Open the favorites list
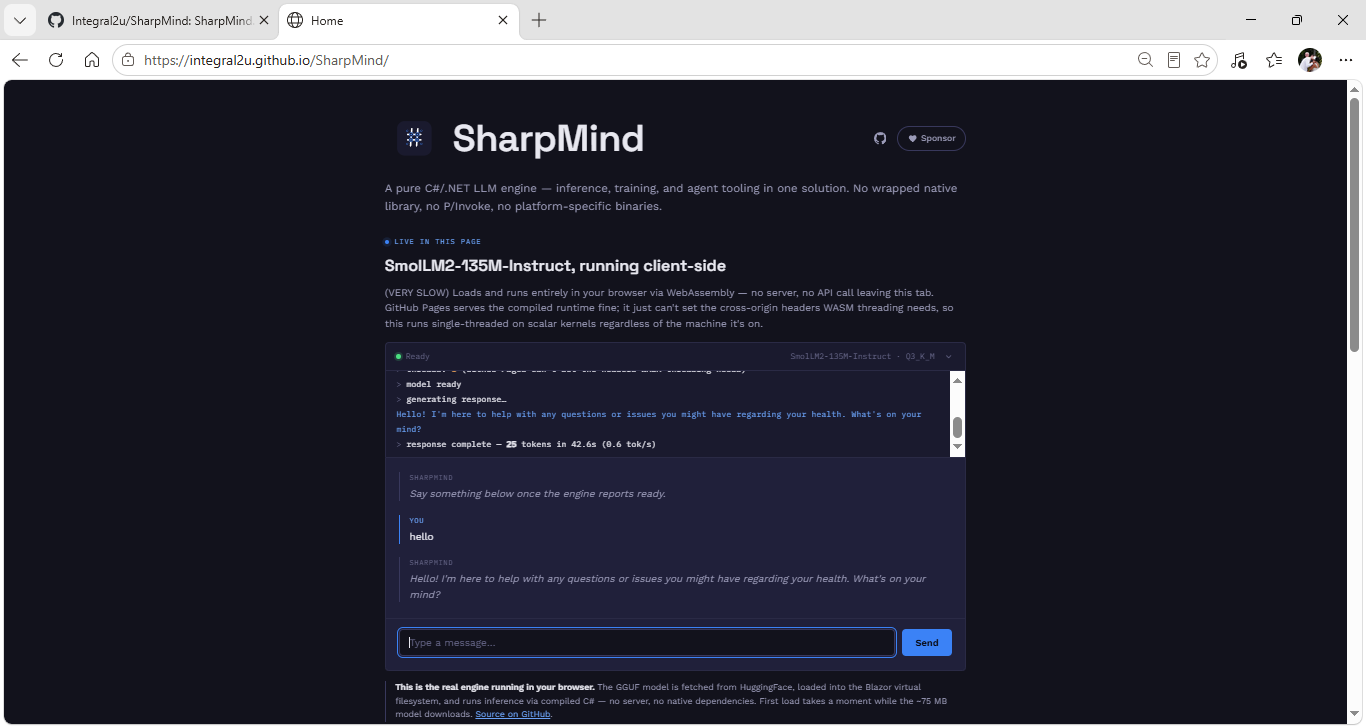 coord(1274,60)
